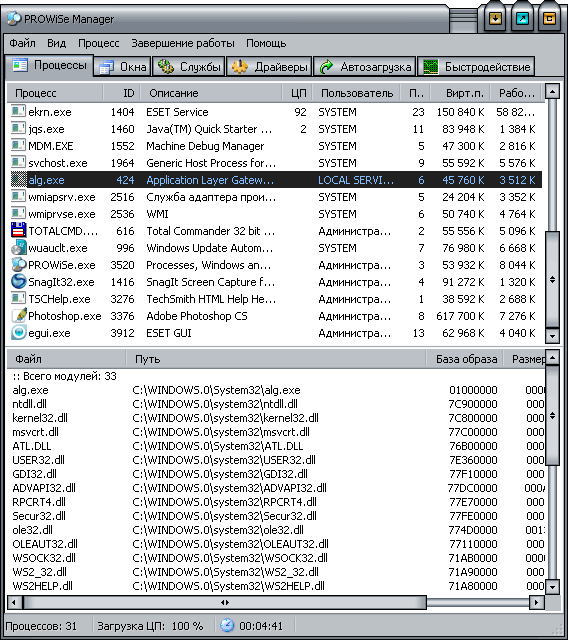Viewport: 568px width, 640px height.
Task: Open the Завершение работы menu
Action: (x=183, y=43)
